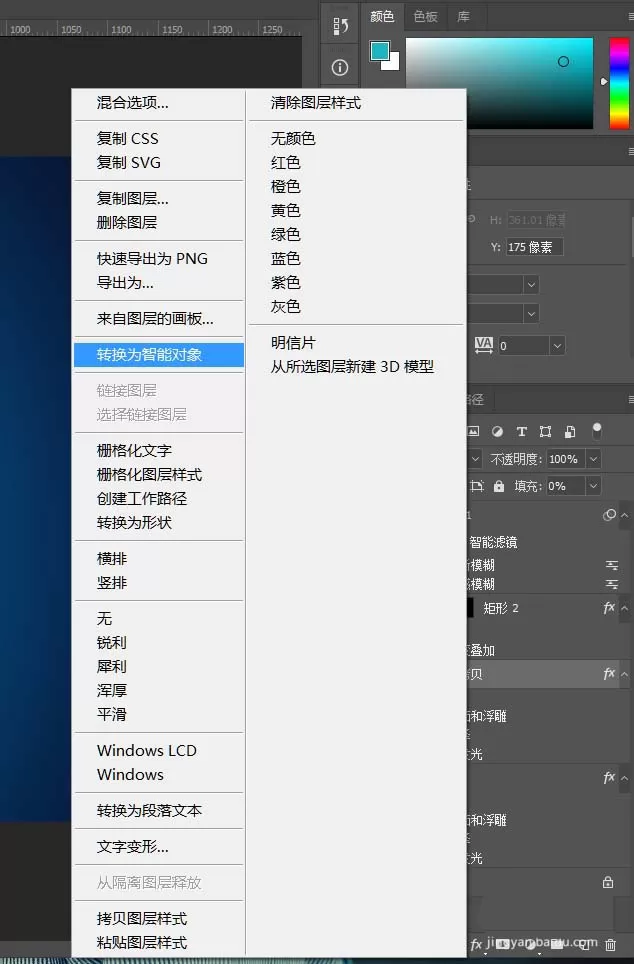Click the fx icon on the highlighted layer
Viewport: 634px width, 964px height.
[609, 674]
